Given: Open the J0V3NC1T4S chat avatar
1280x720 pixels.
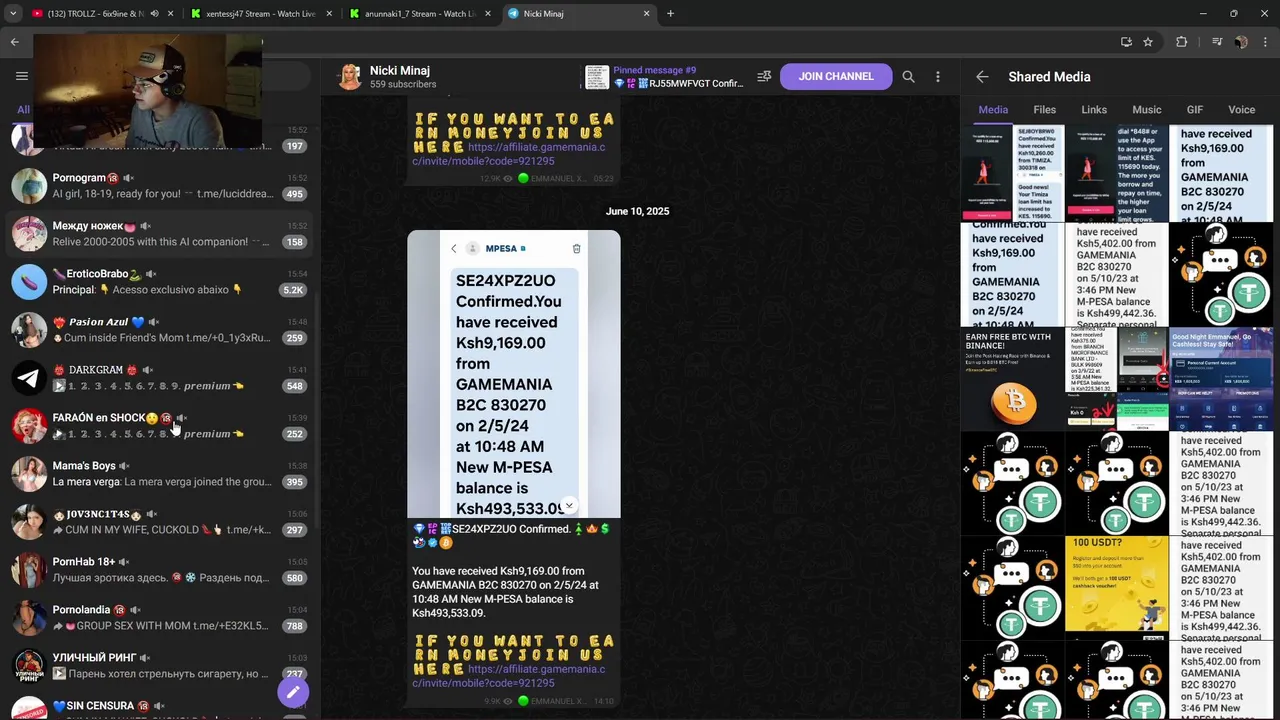Looking at the screenshot, I should coord(29,522).
